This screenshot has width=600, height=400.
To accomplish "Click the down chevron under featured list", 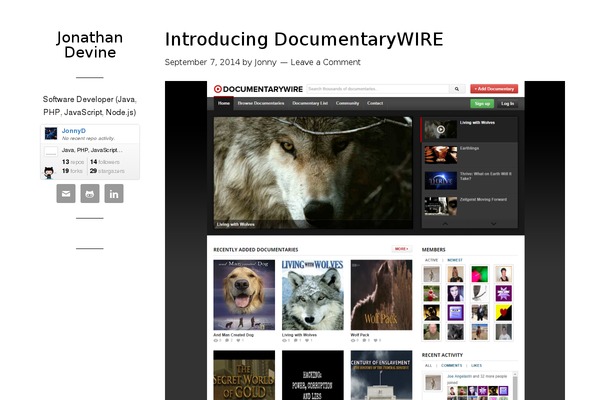I will (494, 224).
